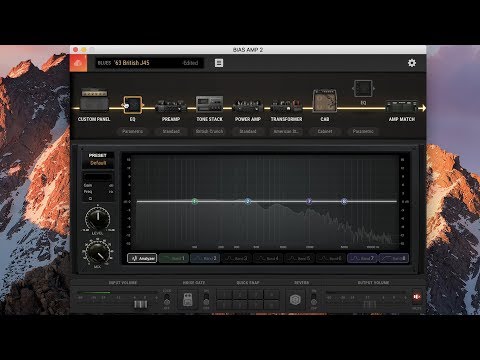Select the CUSTOM PANEL amp module
The width and height of the screenshot is (480, 360).
(x=94, y=99)
